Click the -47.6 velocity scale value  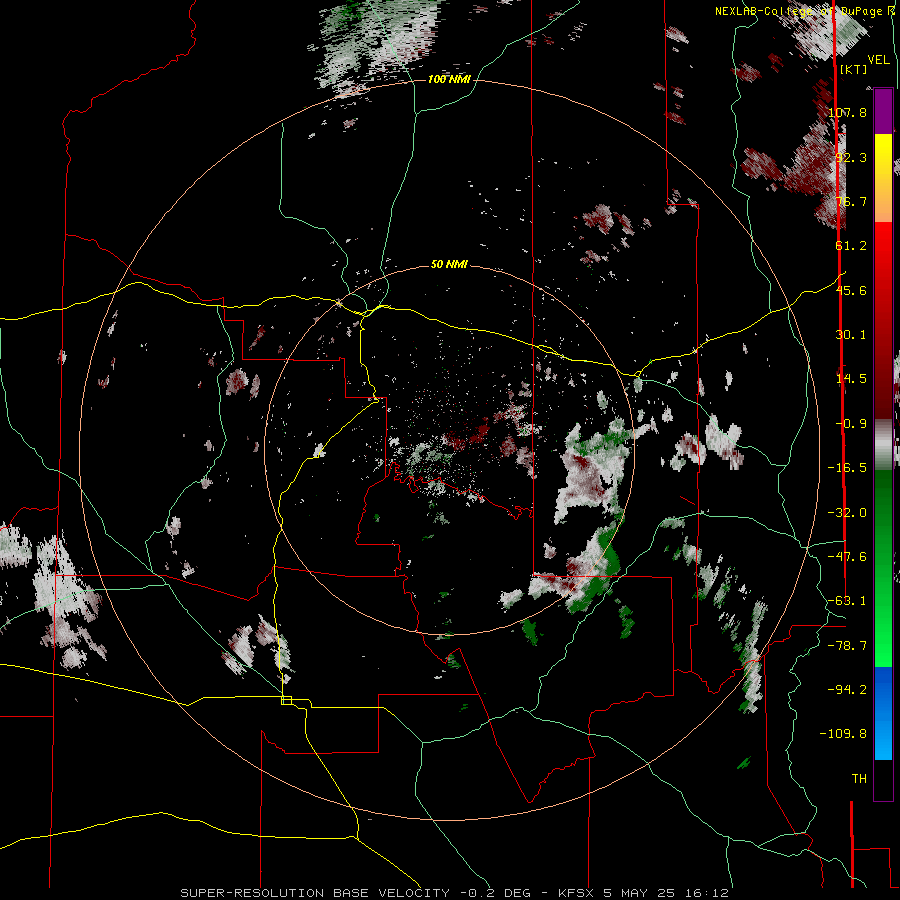[847, 557]
